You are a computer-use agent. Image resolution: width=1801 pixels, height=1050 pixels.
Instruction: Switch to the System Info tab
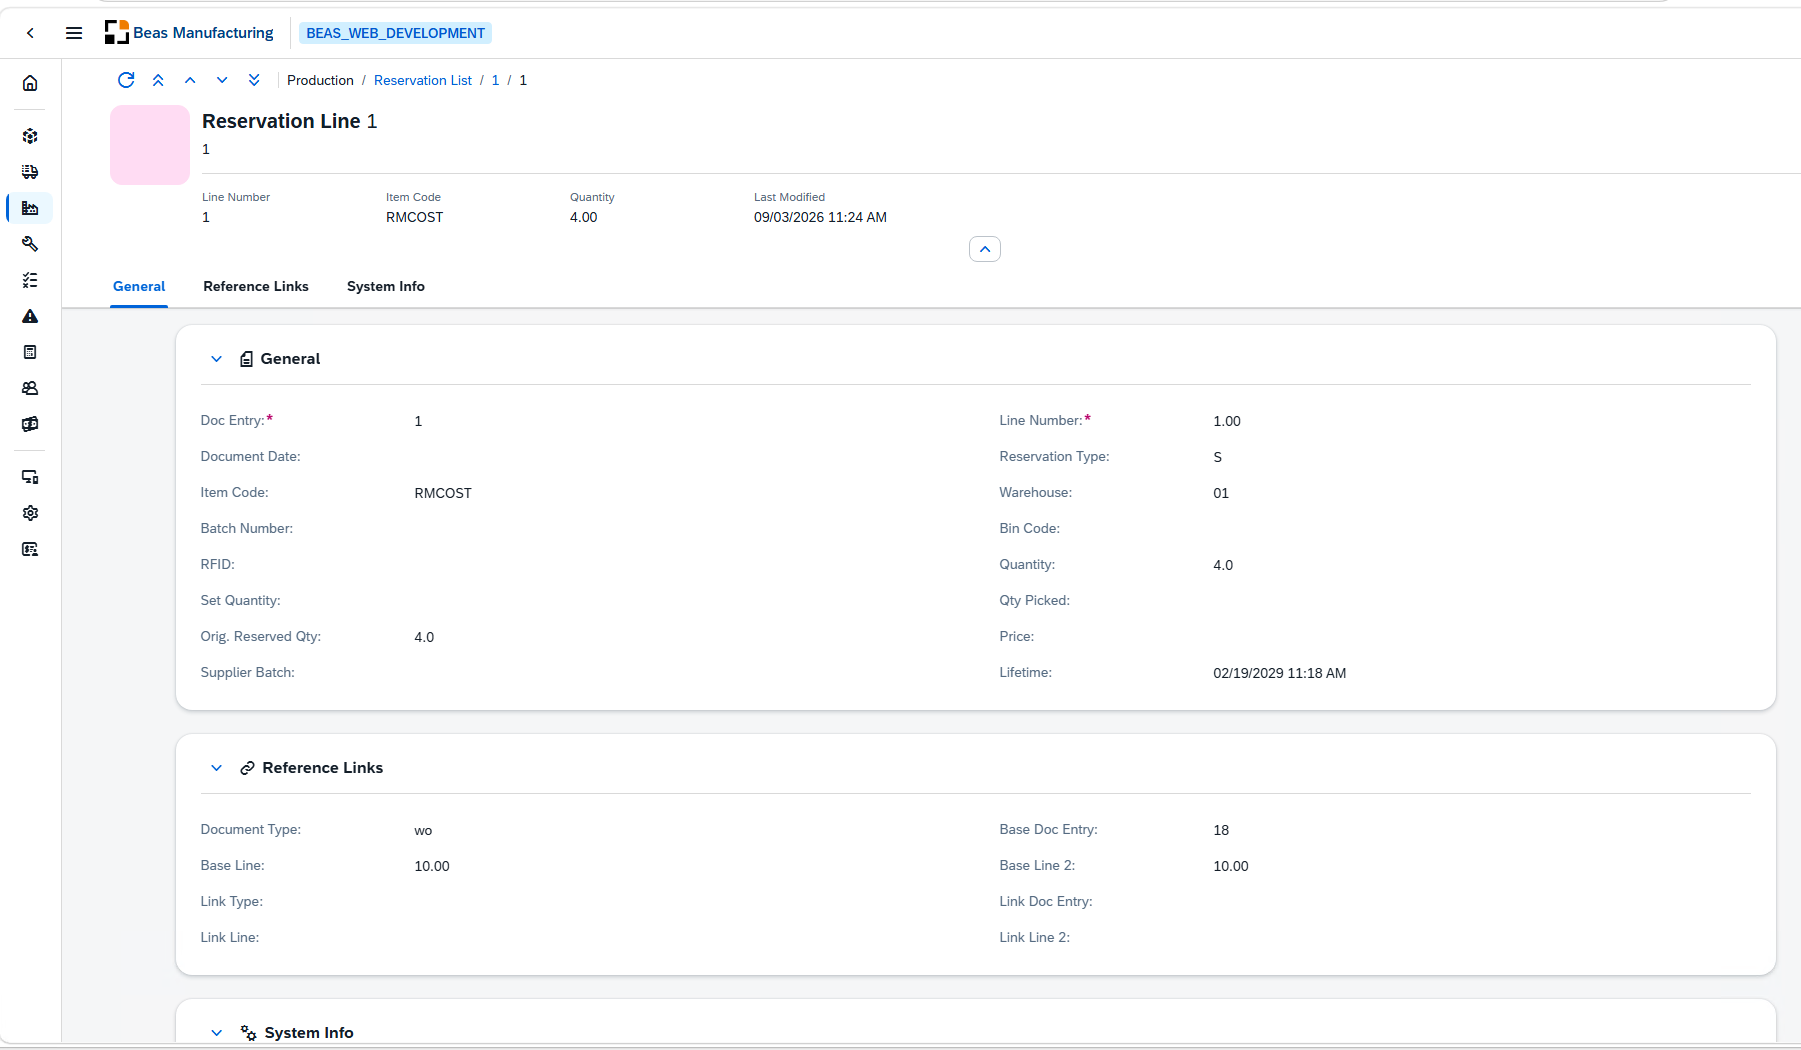pos(386,286)
